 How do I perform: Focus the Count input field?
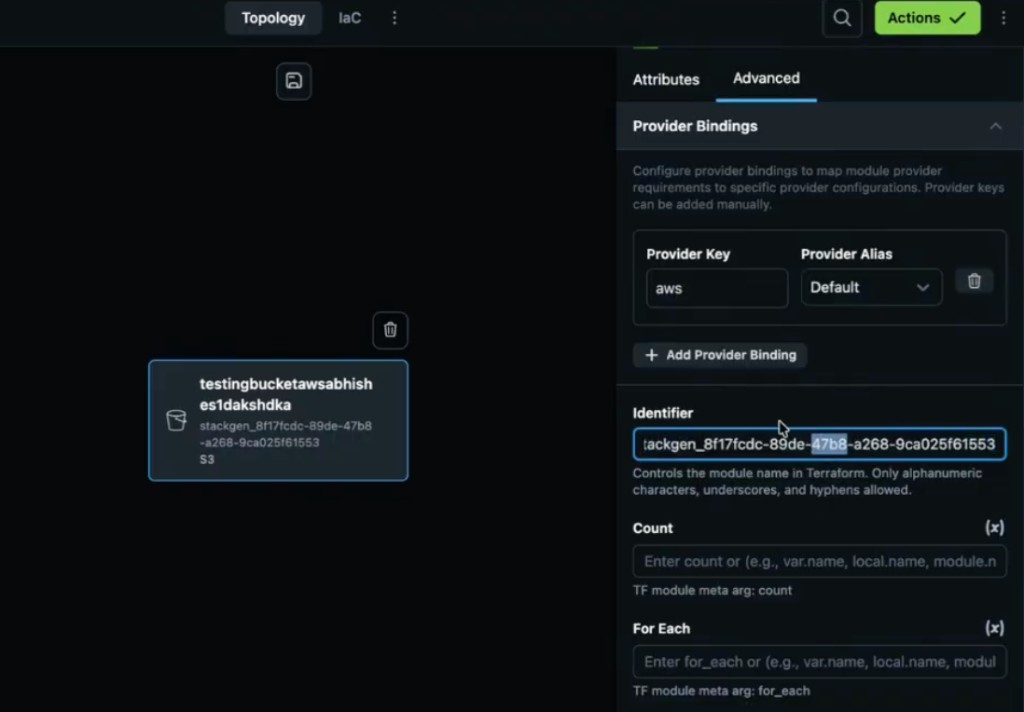coord(819,561)
